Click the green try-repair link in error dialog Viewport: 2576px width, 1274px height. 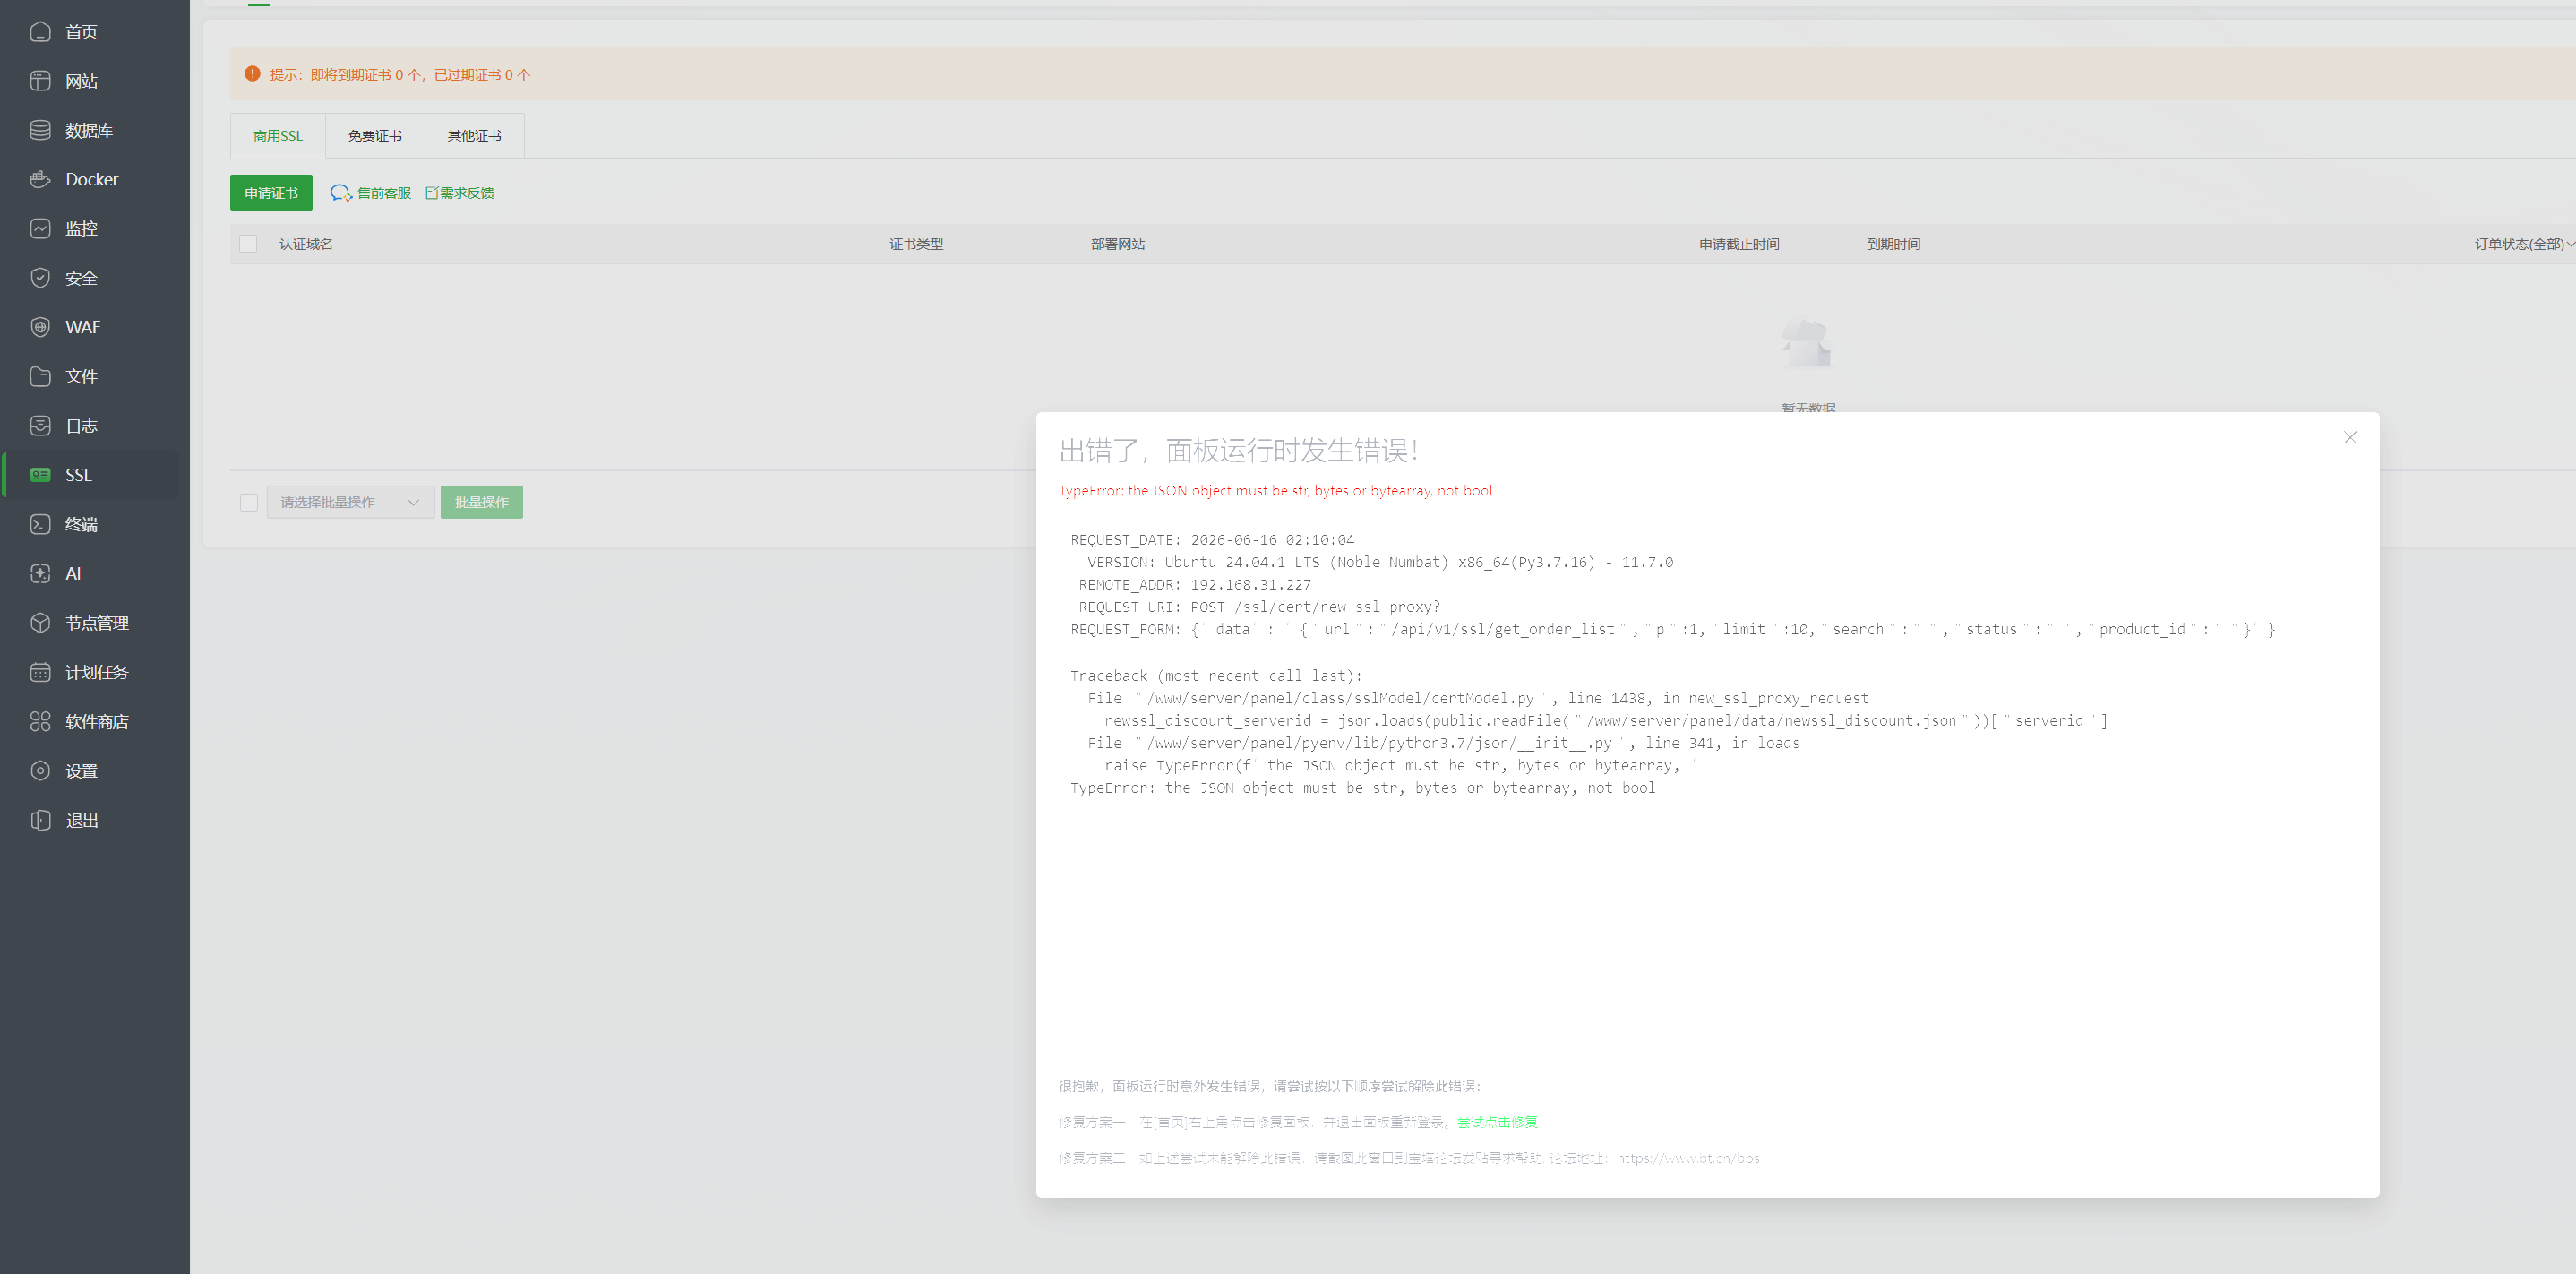tap(1497, 1122)
